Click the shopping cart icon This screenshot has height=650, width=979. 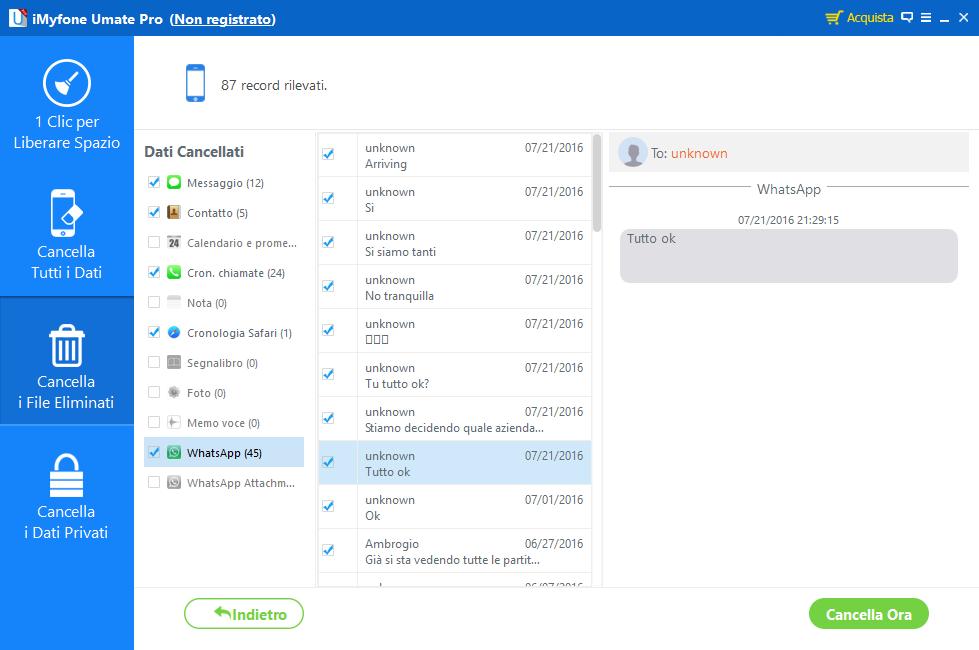point(834,17)
